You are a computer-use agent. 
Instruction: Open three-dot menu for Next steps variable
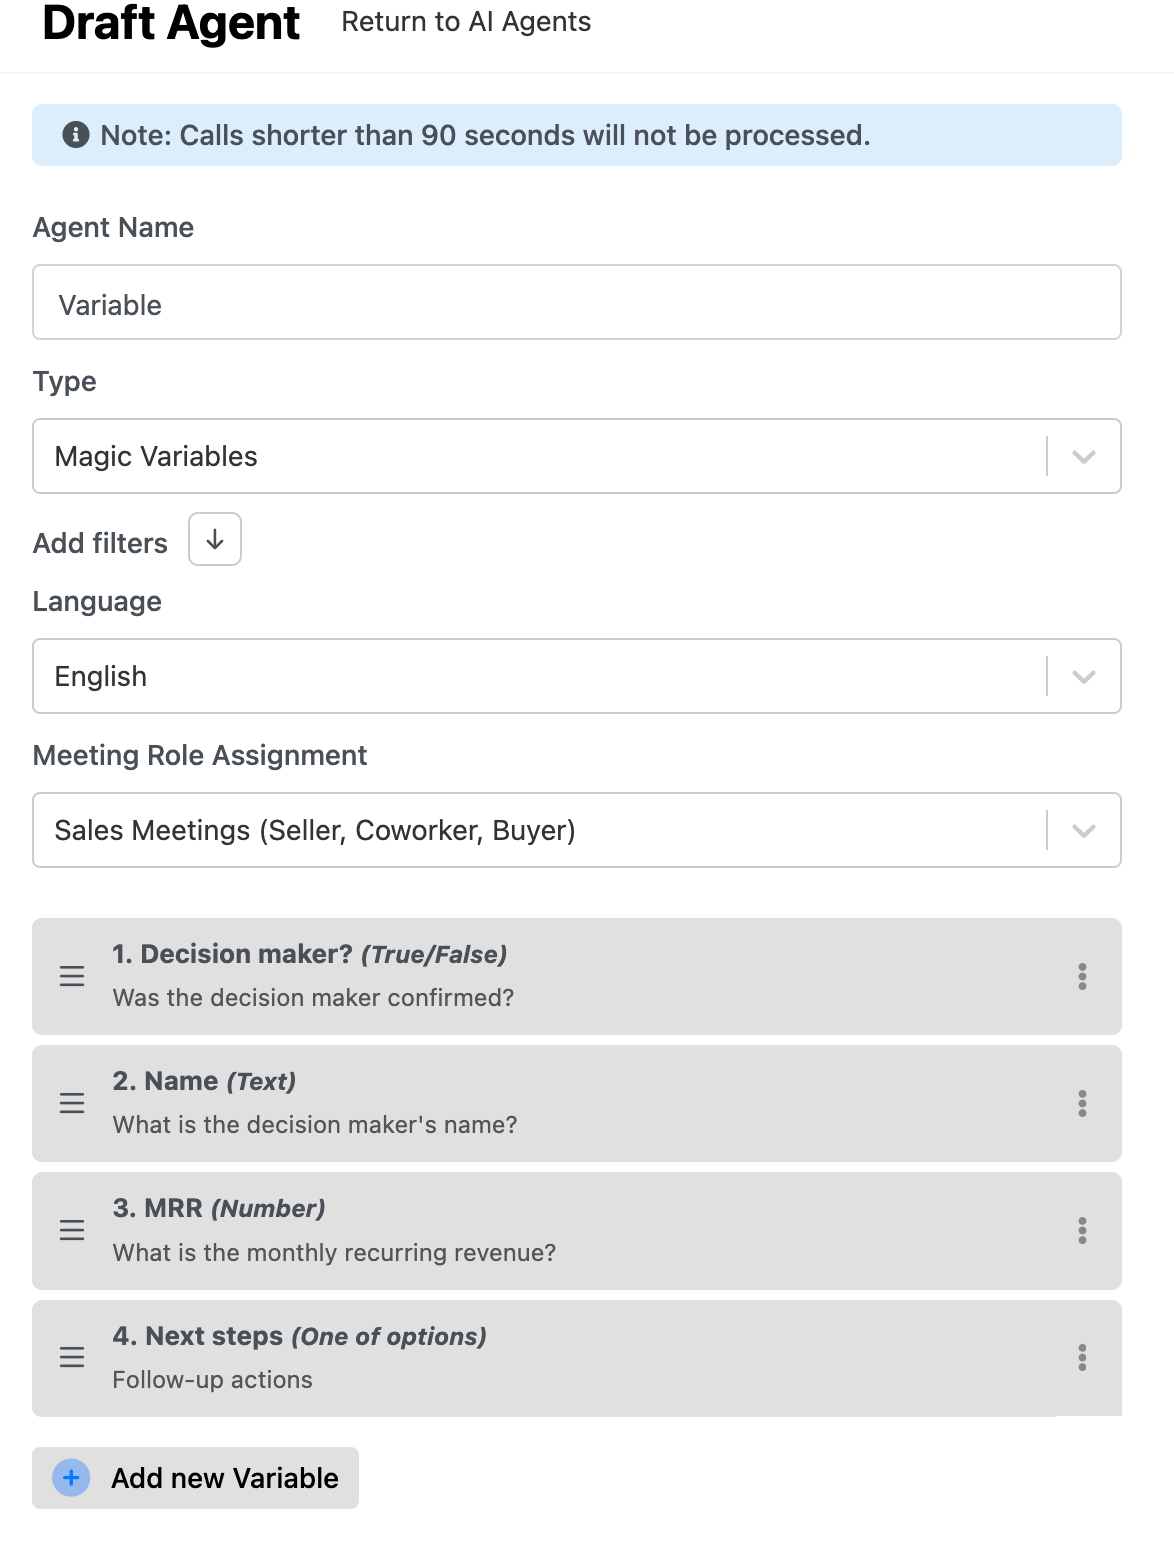click(x=1082, y=1357)
